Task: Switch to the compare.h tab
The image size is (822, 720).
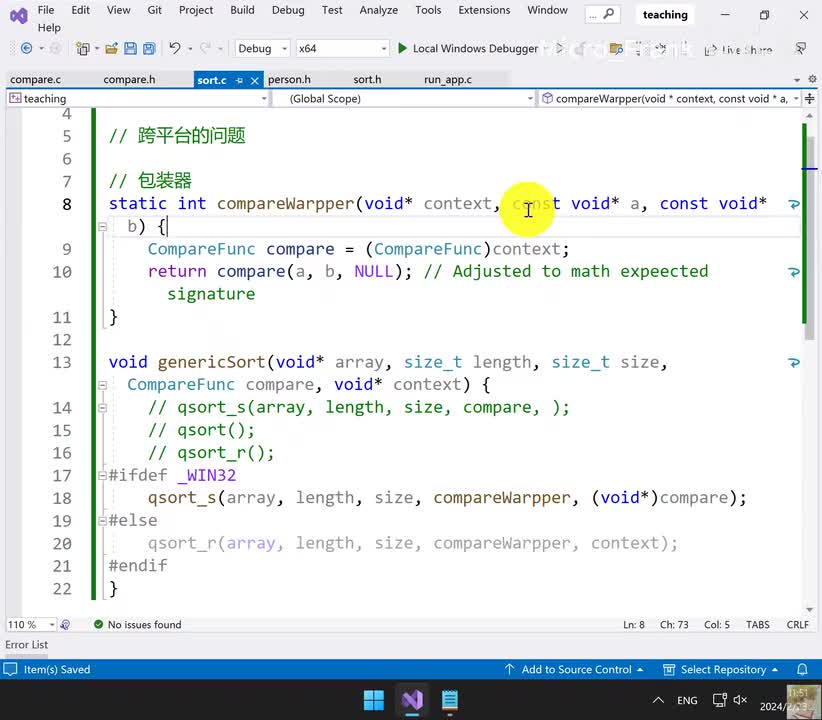Action: 129,80
